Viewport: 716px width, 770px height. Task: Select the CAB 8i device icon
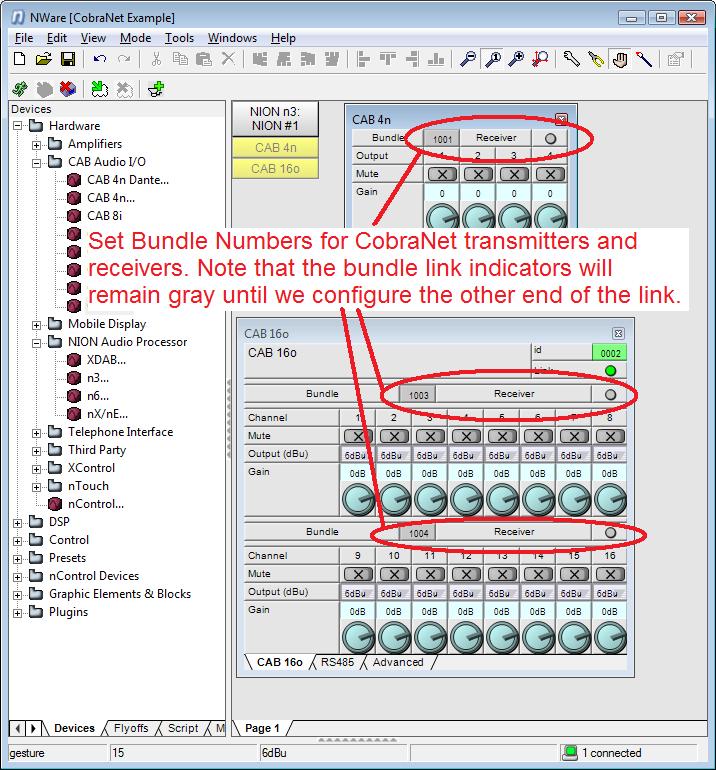pos(73,216)
